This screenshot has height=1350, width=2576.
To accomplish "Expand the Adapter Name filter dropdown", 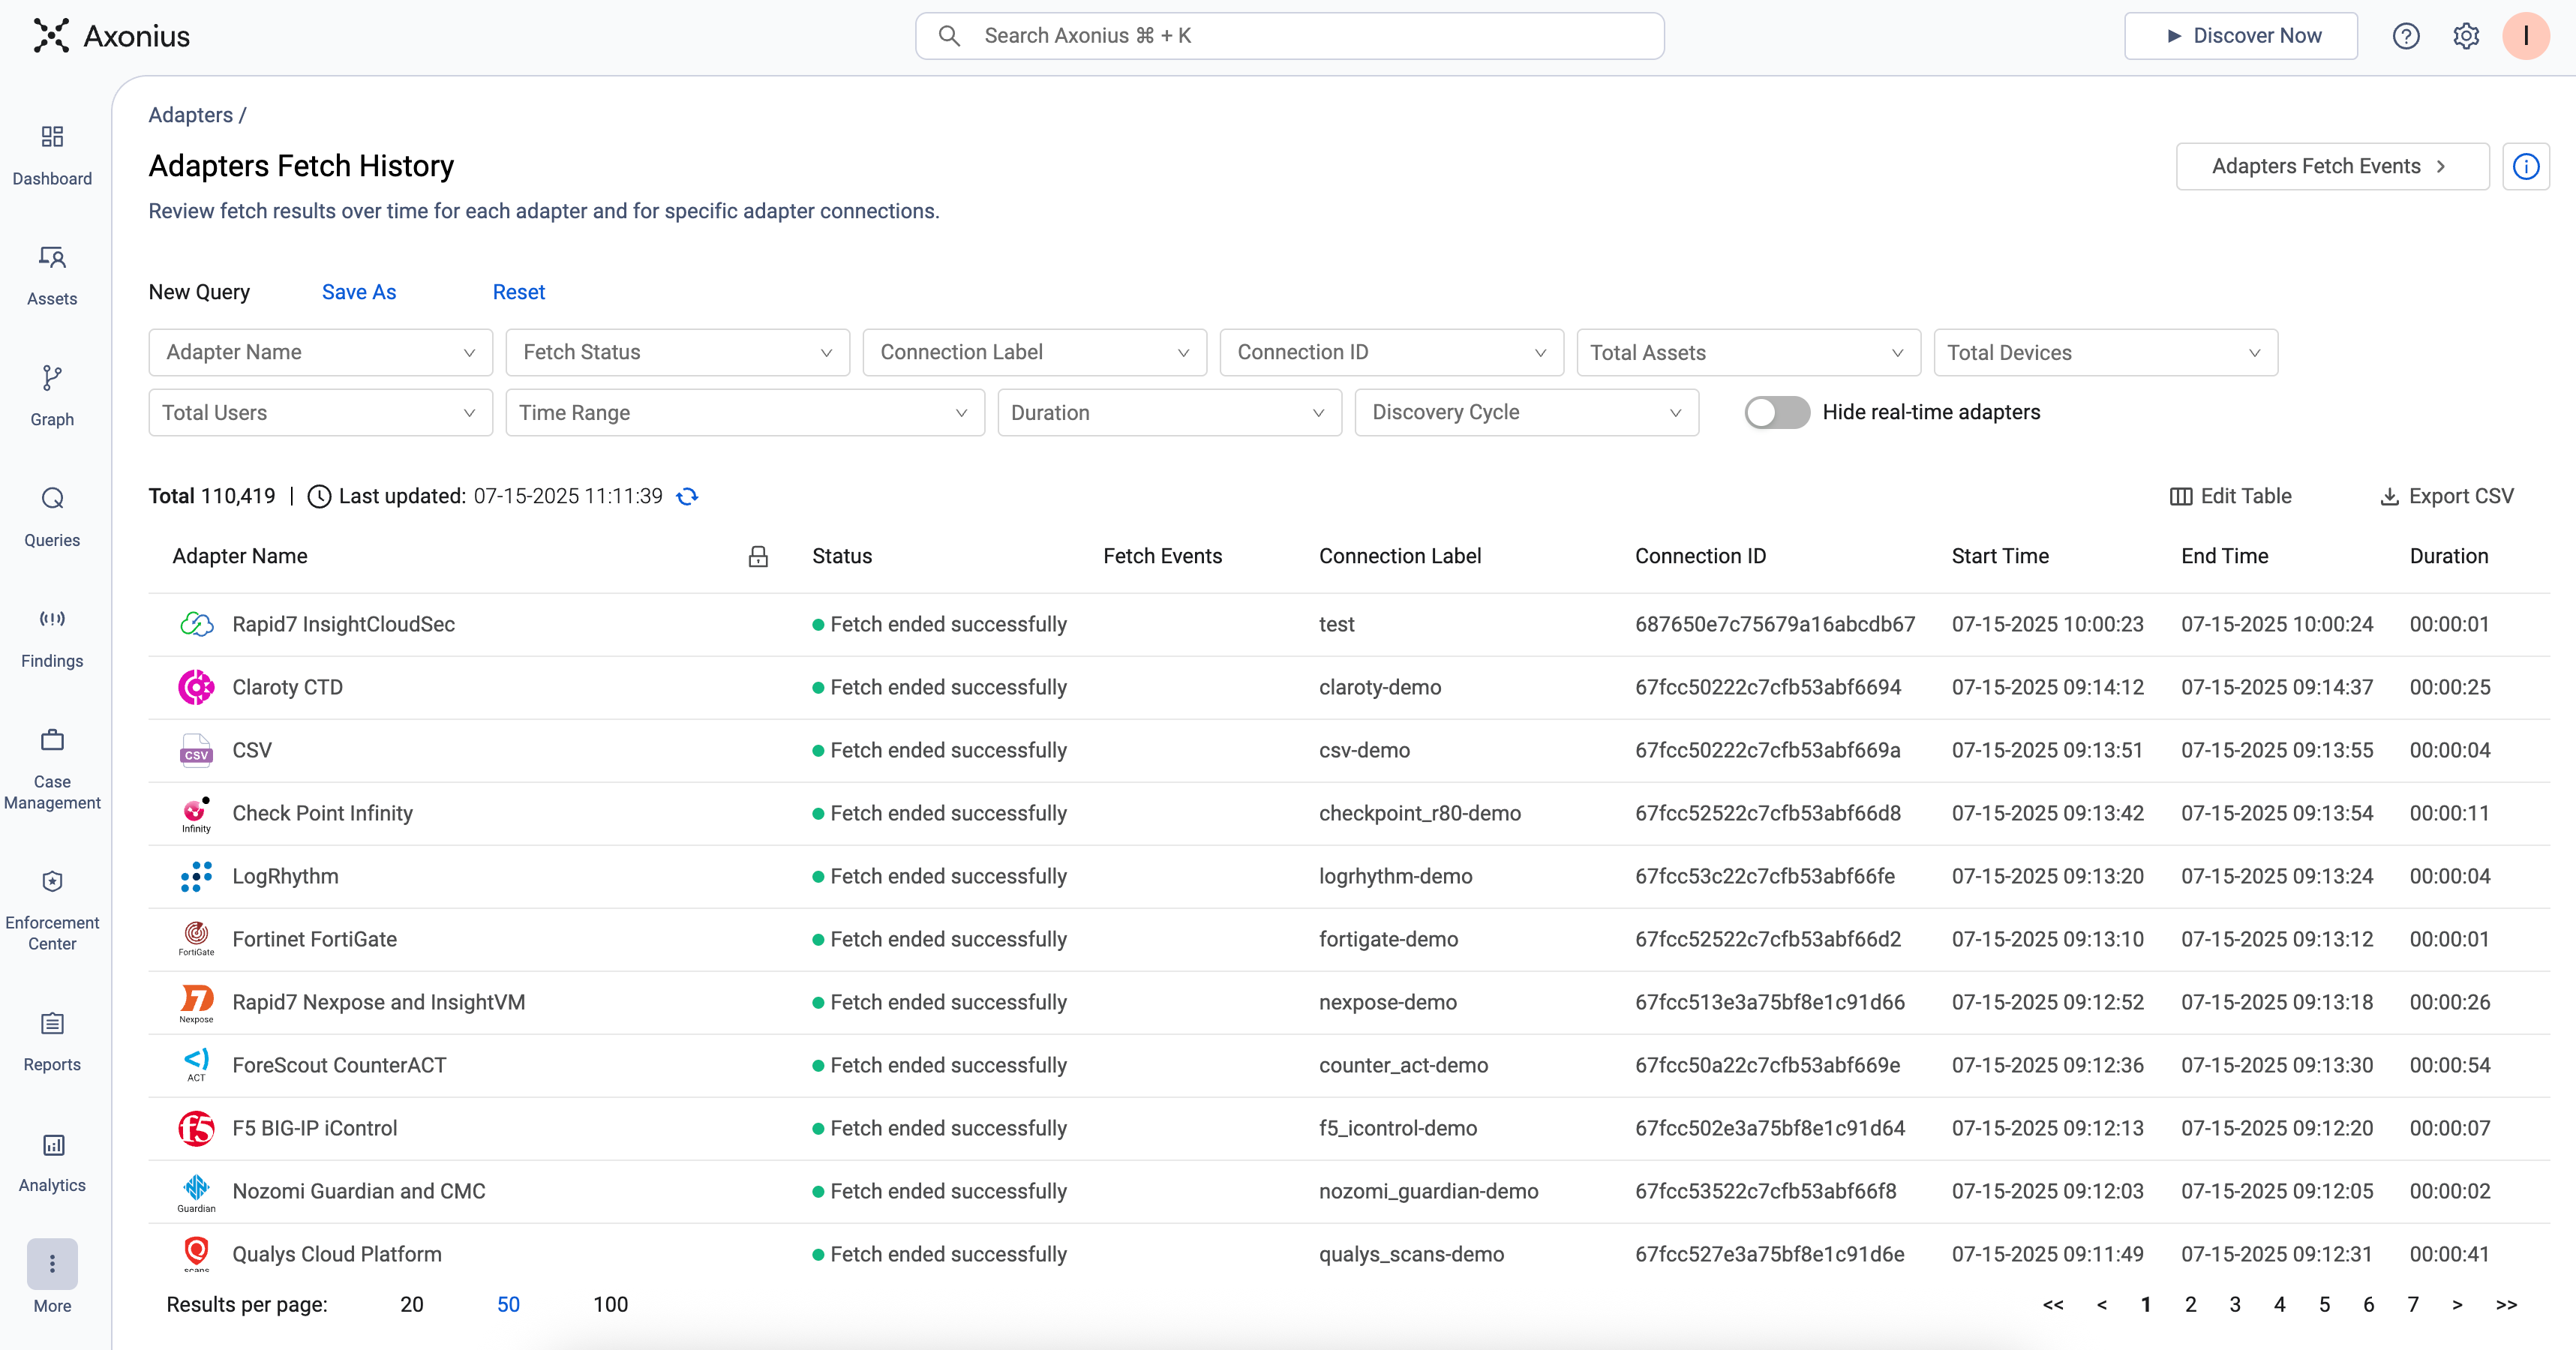I will 320,353.
